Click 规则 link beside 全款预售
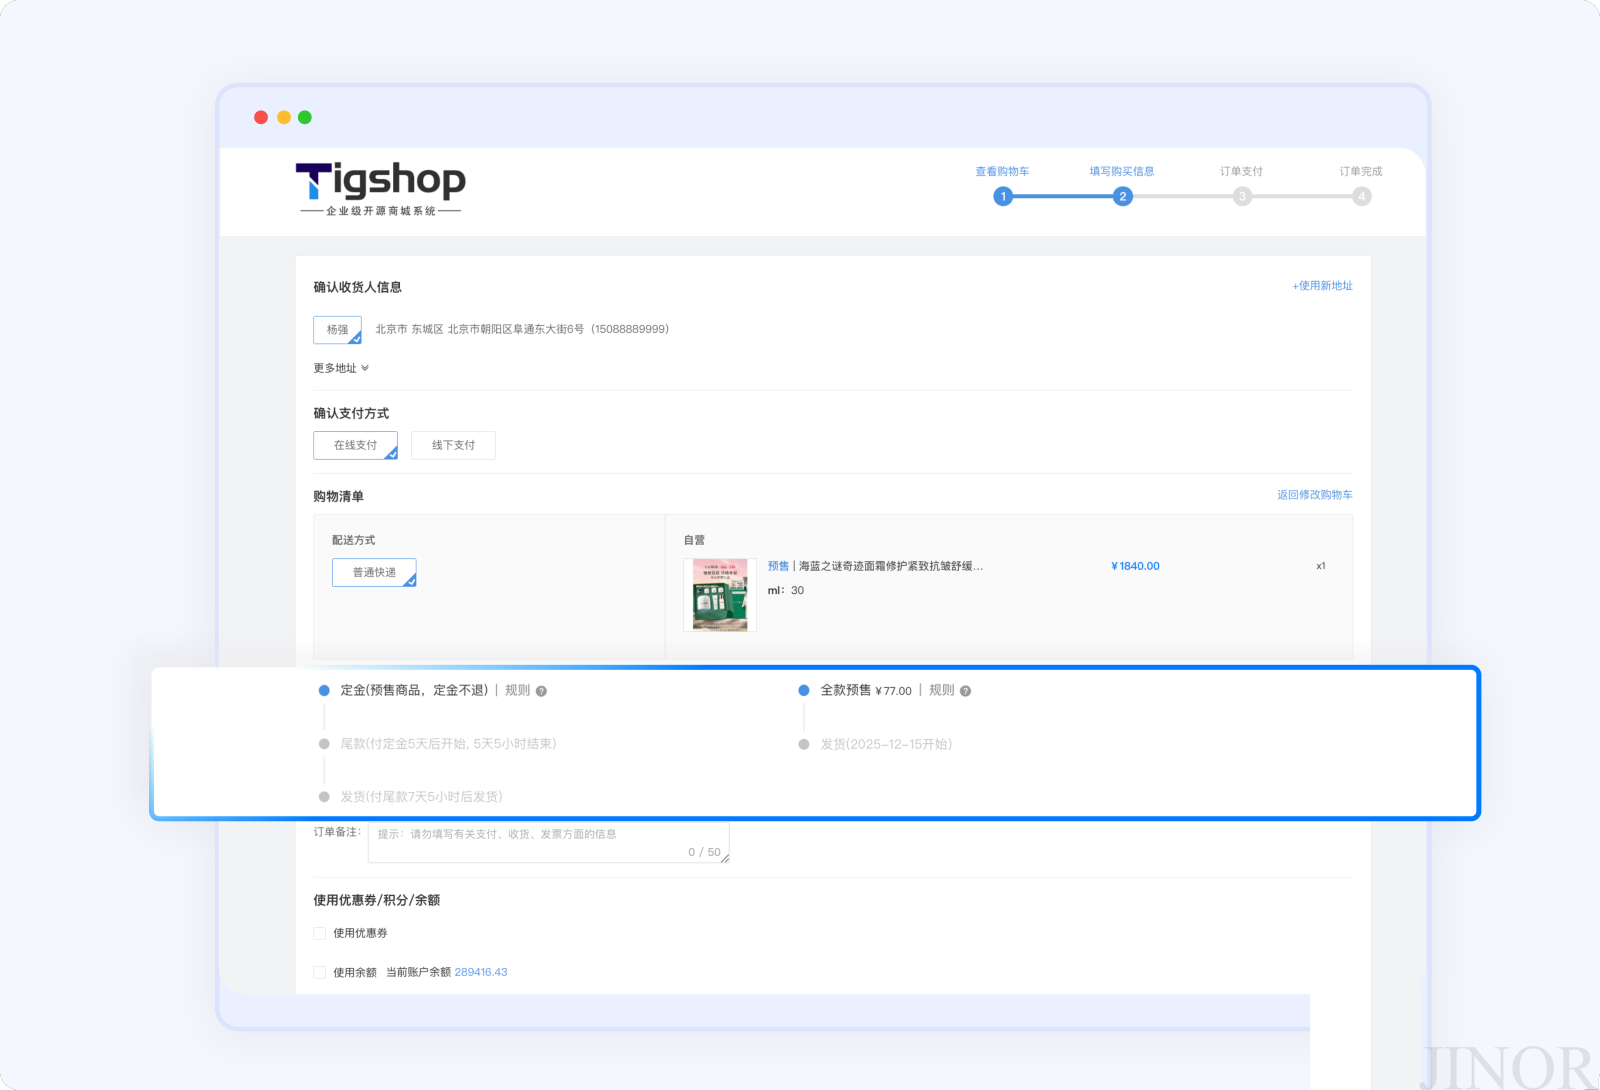This screenshot has width=1600, height=1090. pyautogui.click(x=941, y=690)
